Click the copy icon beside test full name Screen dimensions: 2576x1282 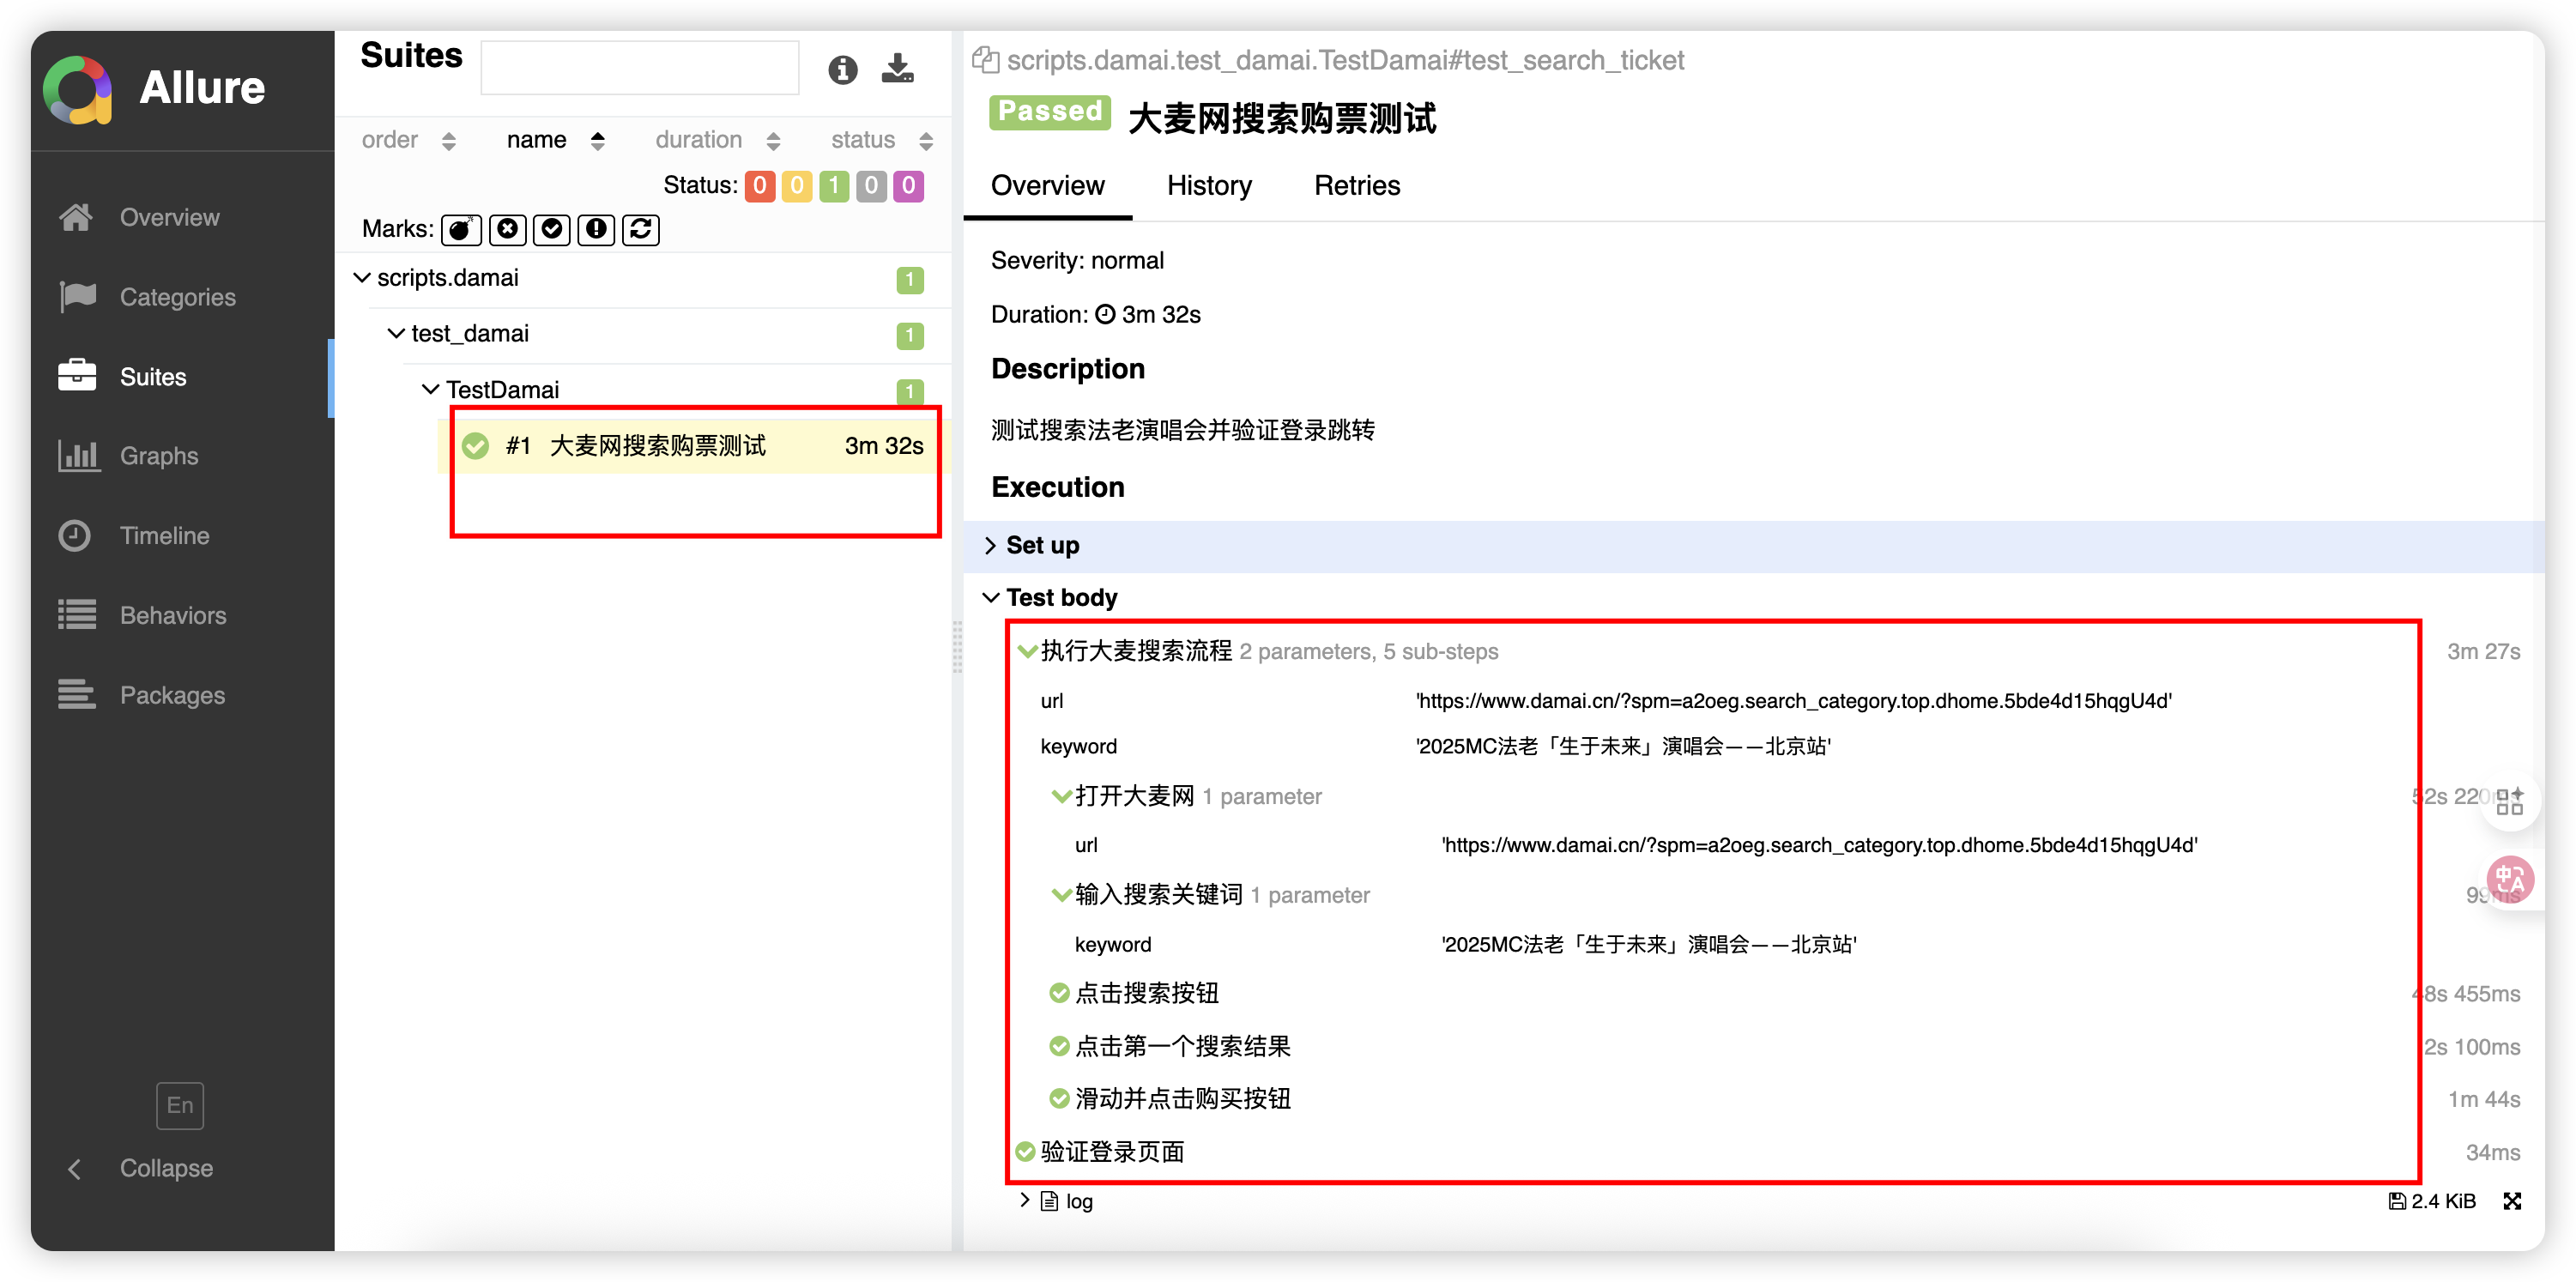click(985, 61)
